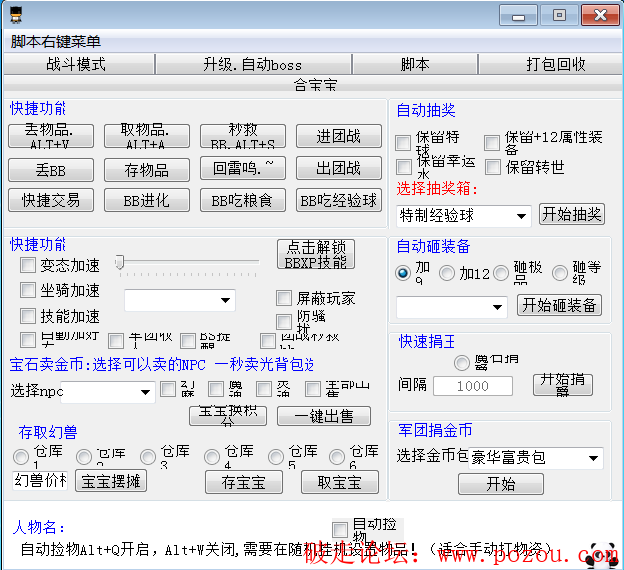Image resolution: width=624 pixels, height=570 pixels.
Task: Click the acceleration speed slider
Action: click(190, 263)
